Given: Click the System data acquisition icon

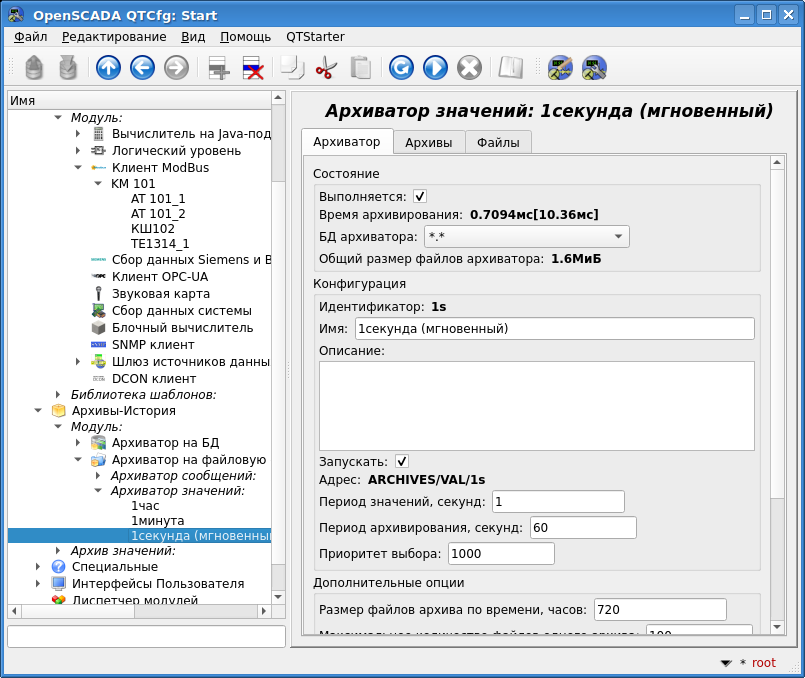Looking at the screenshot, I should coord(99,311).
